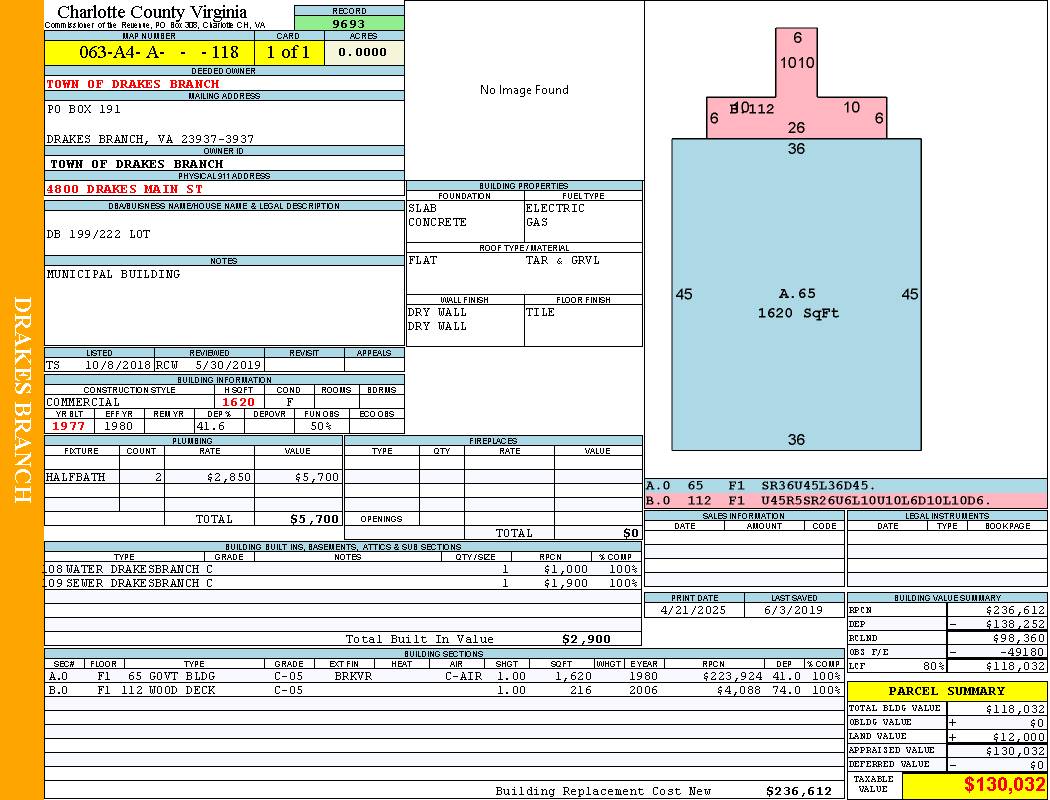
Task: Click the deeded owner name in red
Action: (x=118, y=84)
